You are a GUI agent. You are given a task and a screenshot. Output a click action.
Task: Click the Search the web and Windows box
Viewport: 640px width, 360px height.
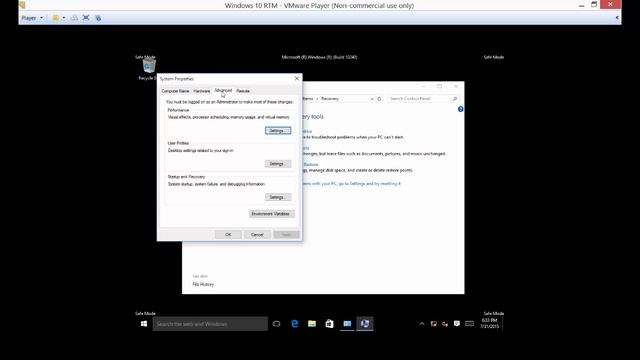click(210, 324)
